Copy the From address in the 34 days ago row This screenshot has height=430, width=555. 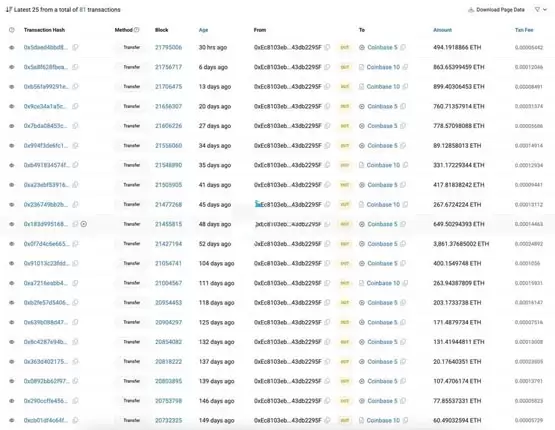[x=327, y=145]
